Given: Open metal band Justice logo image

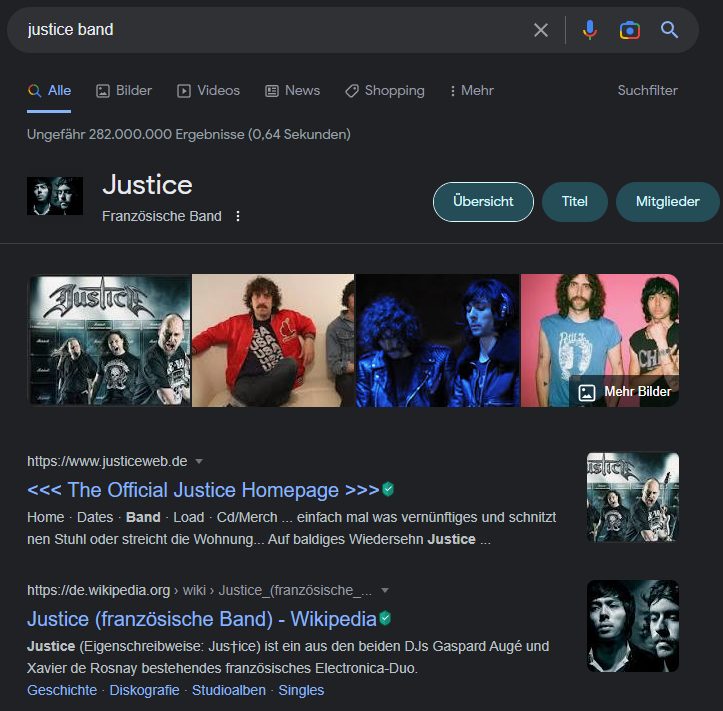Looking at the screenshot, I should tap(109, 340).
